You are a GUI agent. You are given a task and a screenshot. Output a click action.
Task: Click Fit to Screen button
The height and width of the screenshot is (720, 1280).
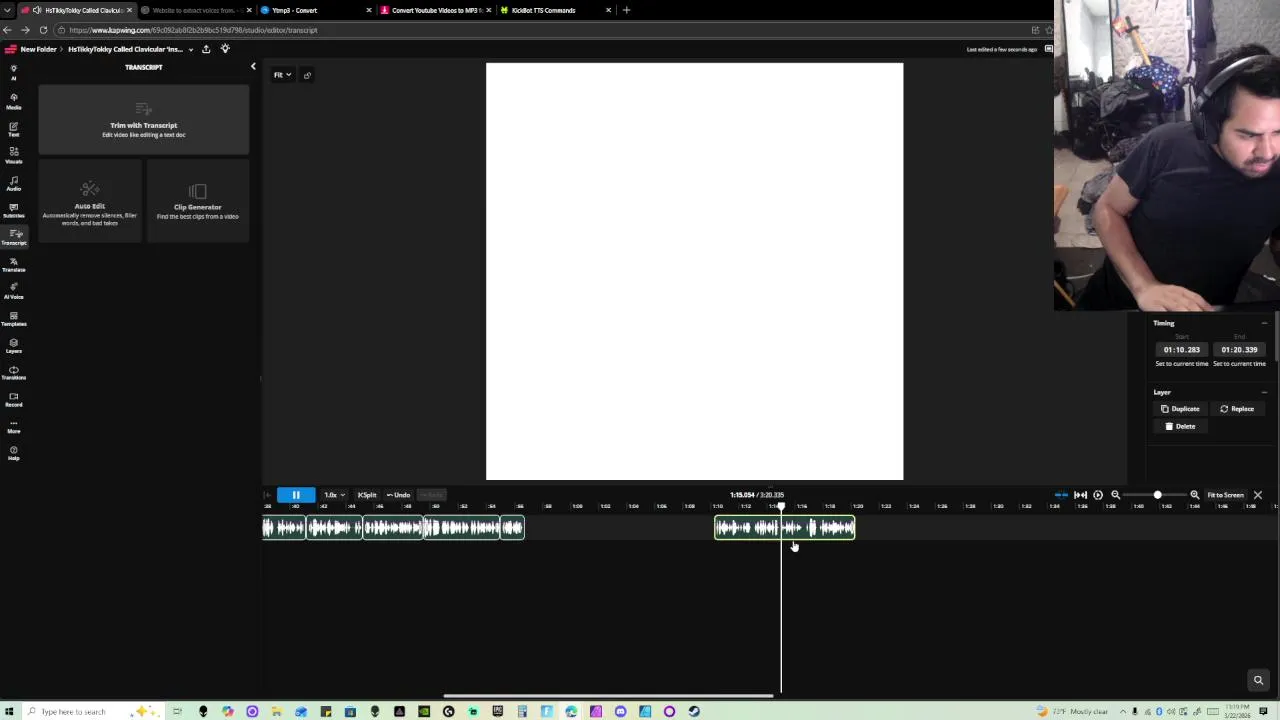point(1225,495)
